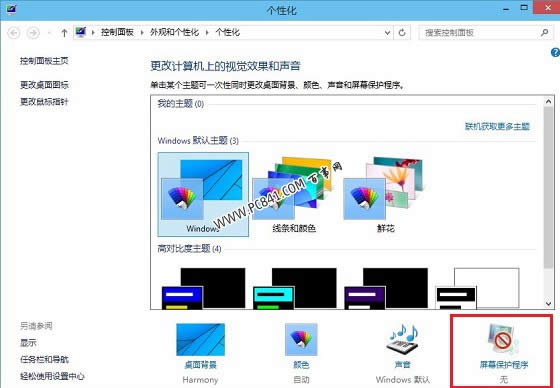
Task: Open the help question mark icon
Action: (x=555, y=53)
